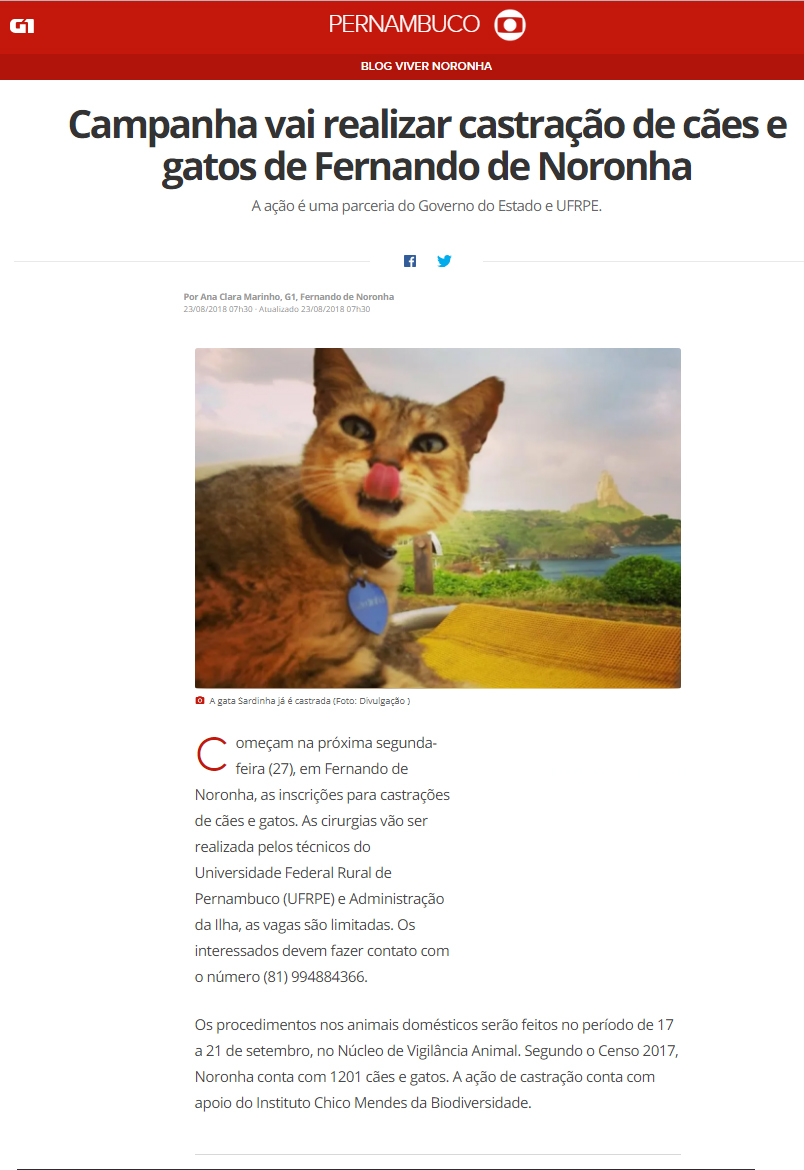Click the phone number (81) 994884366
804x1170 pixels.
coord(314,977)
